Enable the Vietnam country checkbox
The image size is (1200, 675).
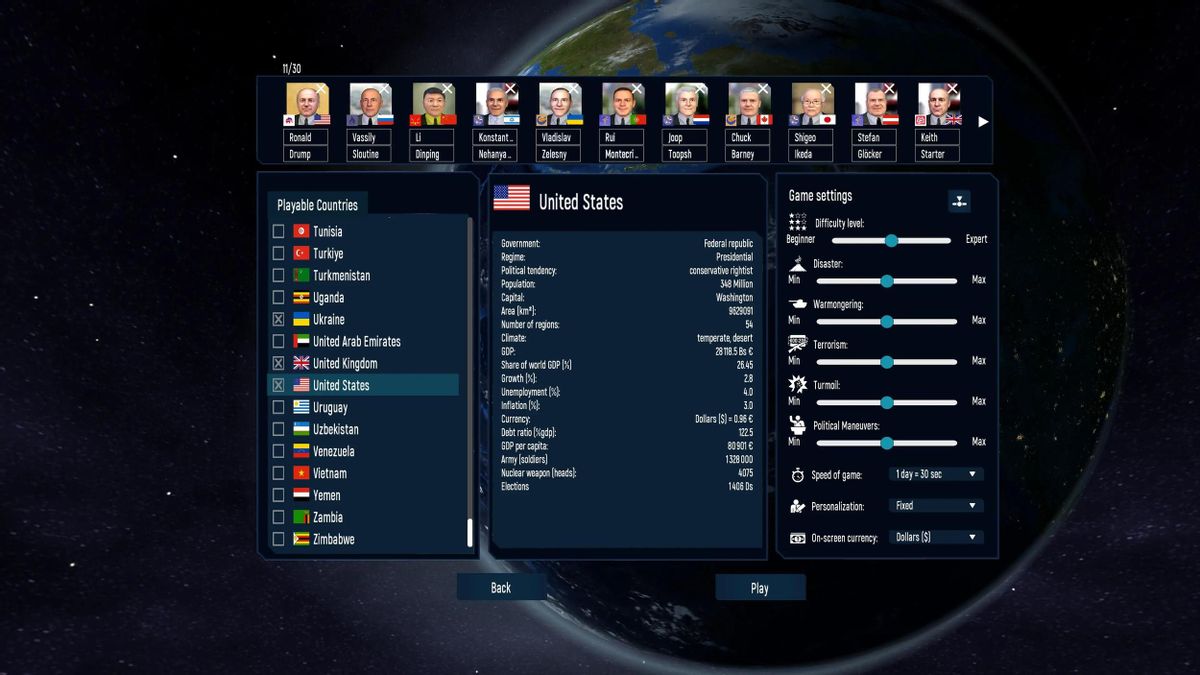279,474
